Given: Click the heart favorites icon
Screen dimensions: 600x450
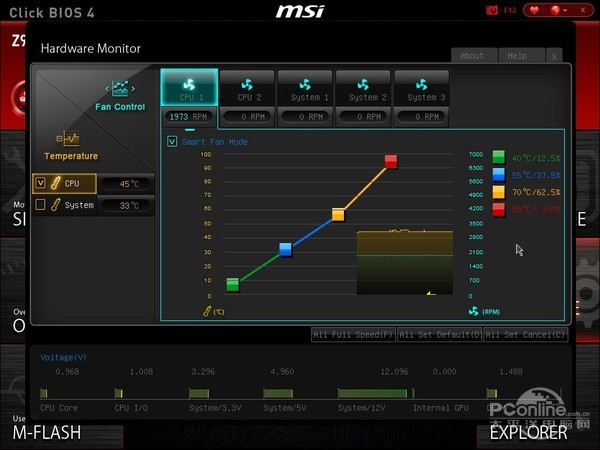Looking at the screenshot, I should click(534, 10).
